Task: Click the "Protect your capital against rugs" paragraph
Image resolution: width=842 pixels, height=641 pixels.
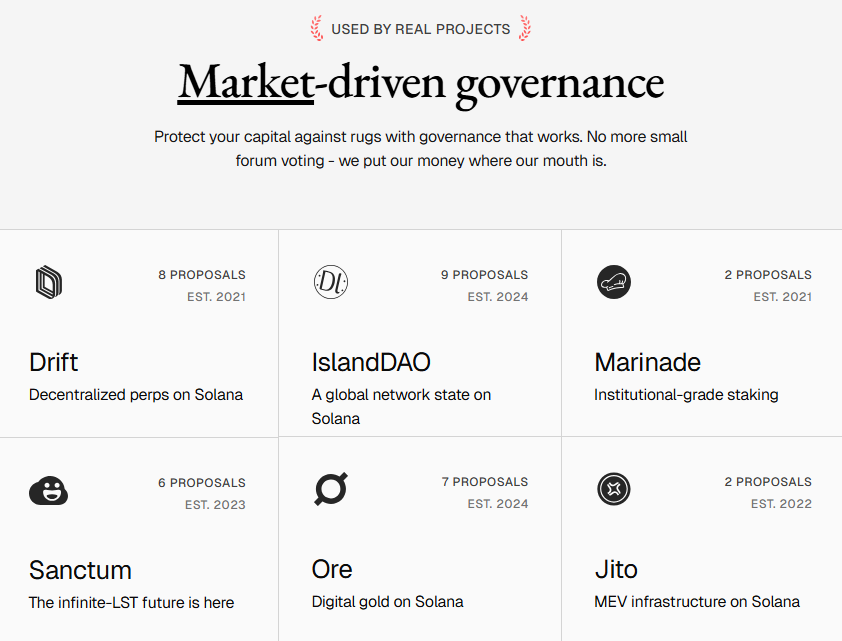Action: click(421, 149)
